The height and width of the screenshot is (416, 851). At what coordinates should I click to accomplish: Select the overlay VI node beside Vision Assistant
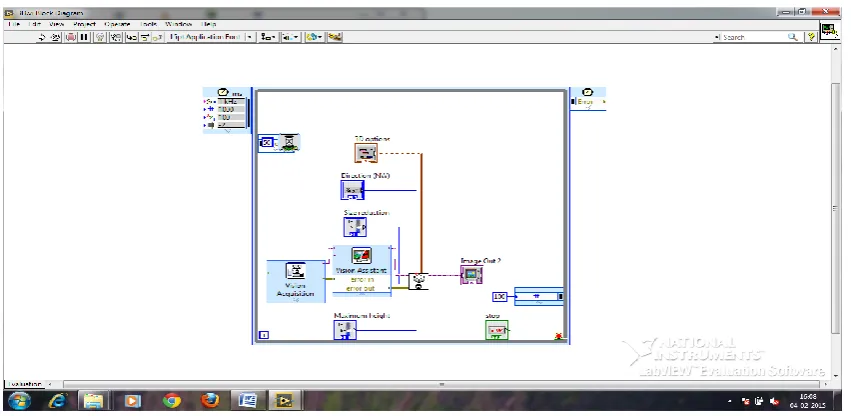418,281
